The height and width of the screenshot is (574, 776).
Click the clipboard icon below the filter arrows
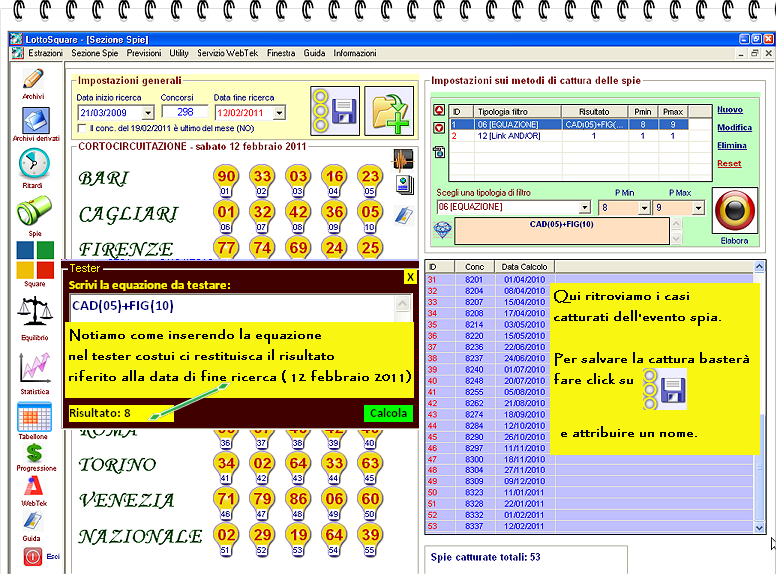click(x=439, y=152)
